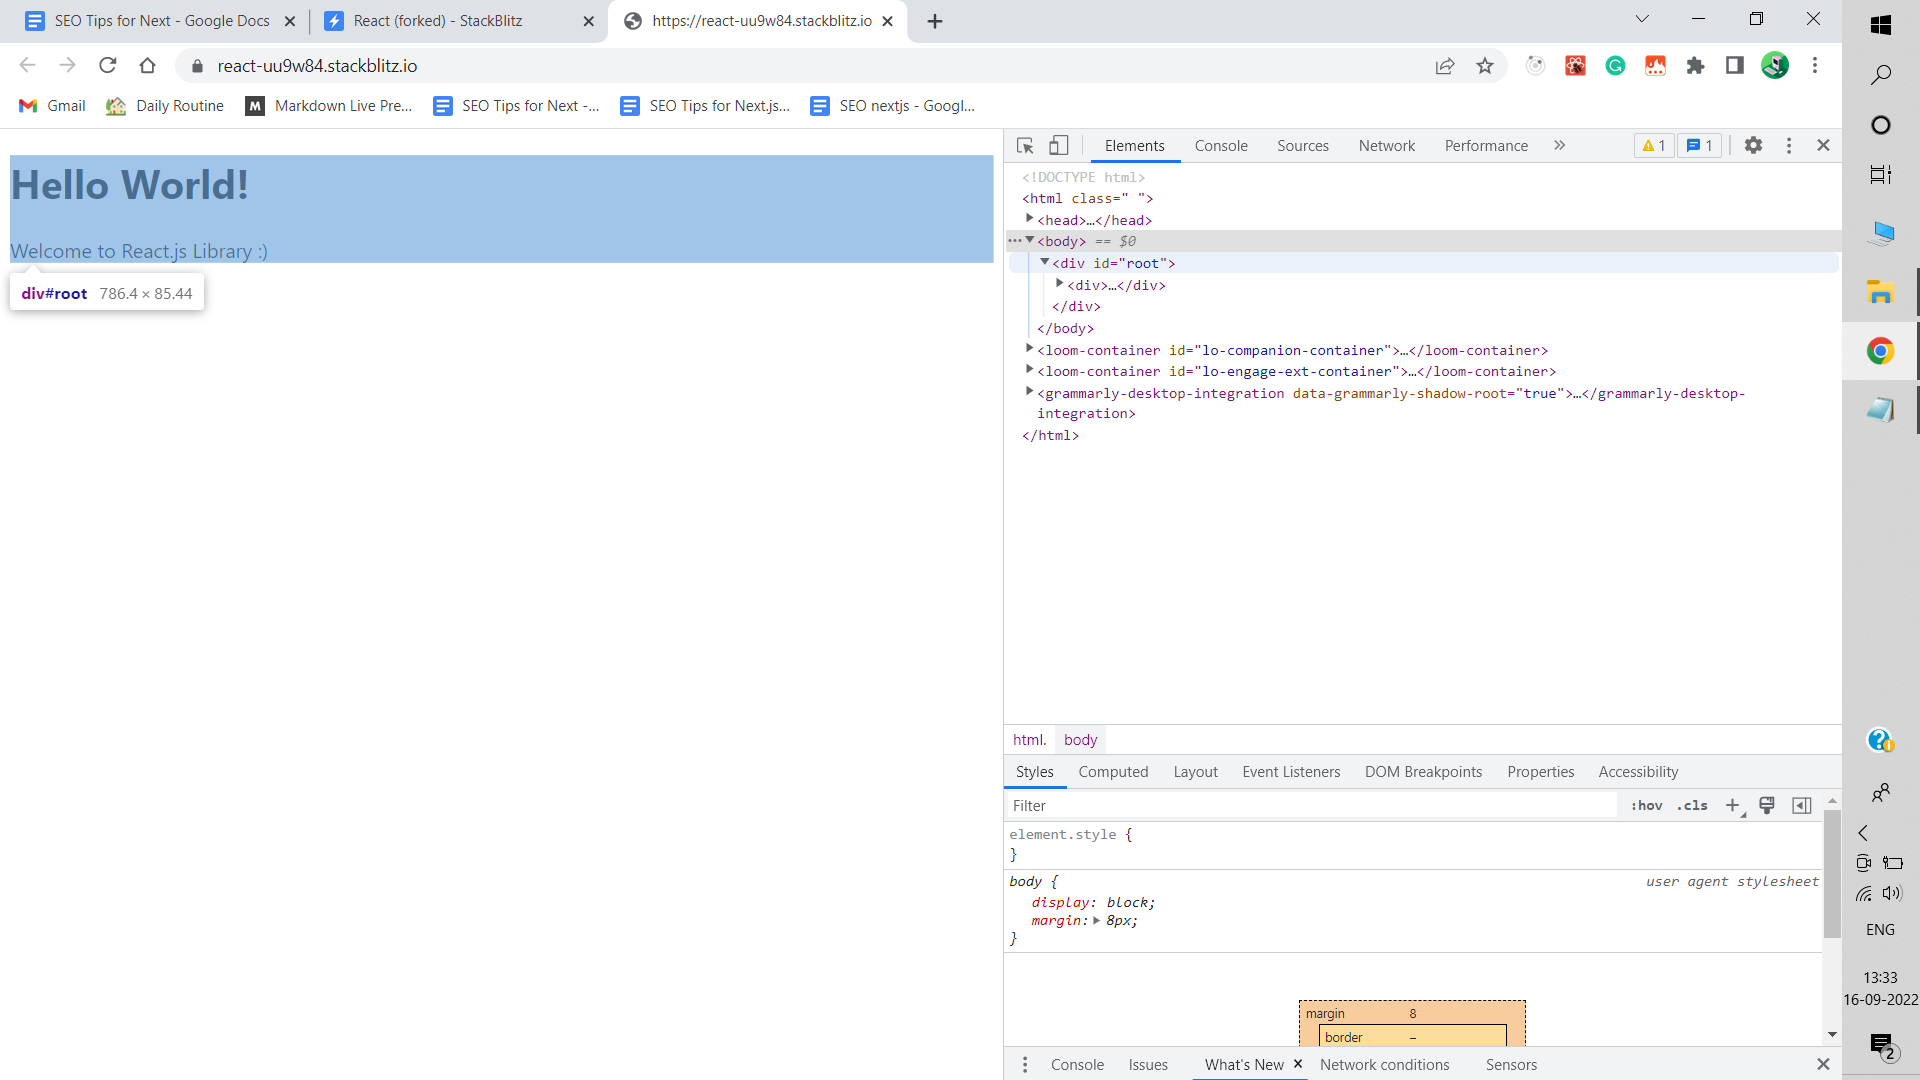
Task: Open Windows taskbar search
Action: coord(1881,74)
